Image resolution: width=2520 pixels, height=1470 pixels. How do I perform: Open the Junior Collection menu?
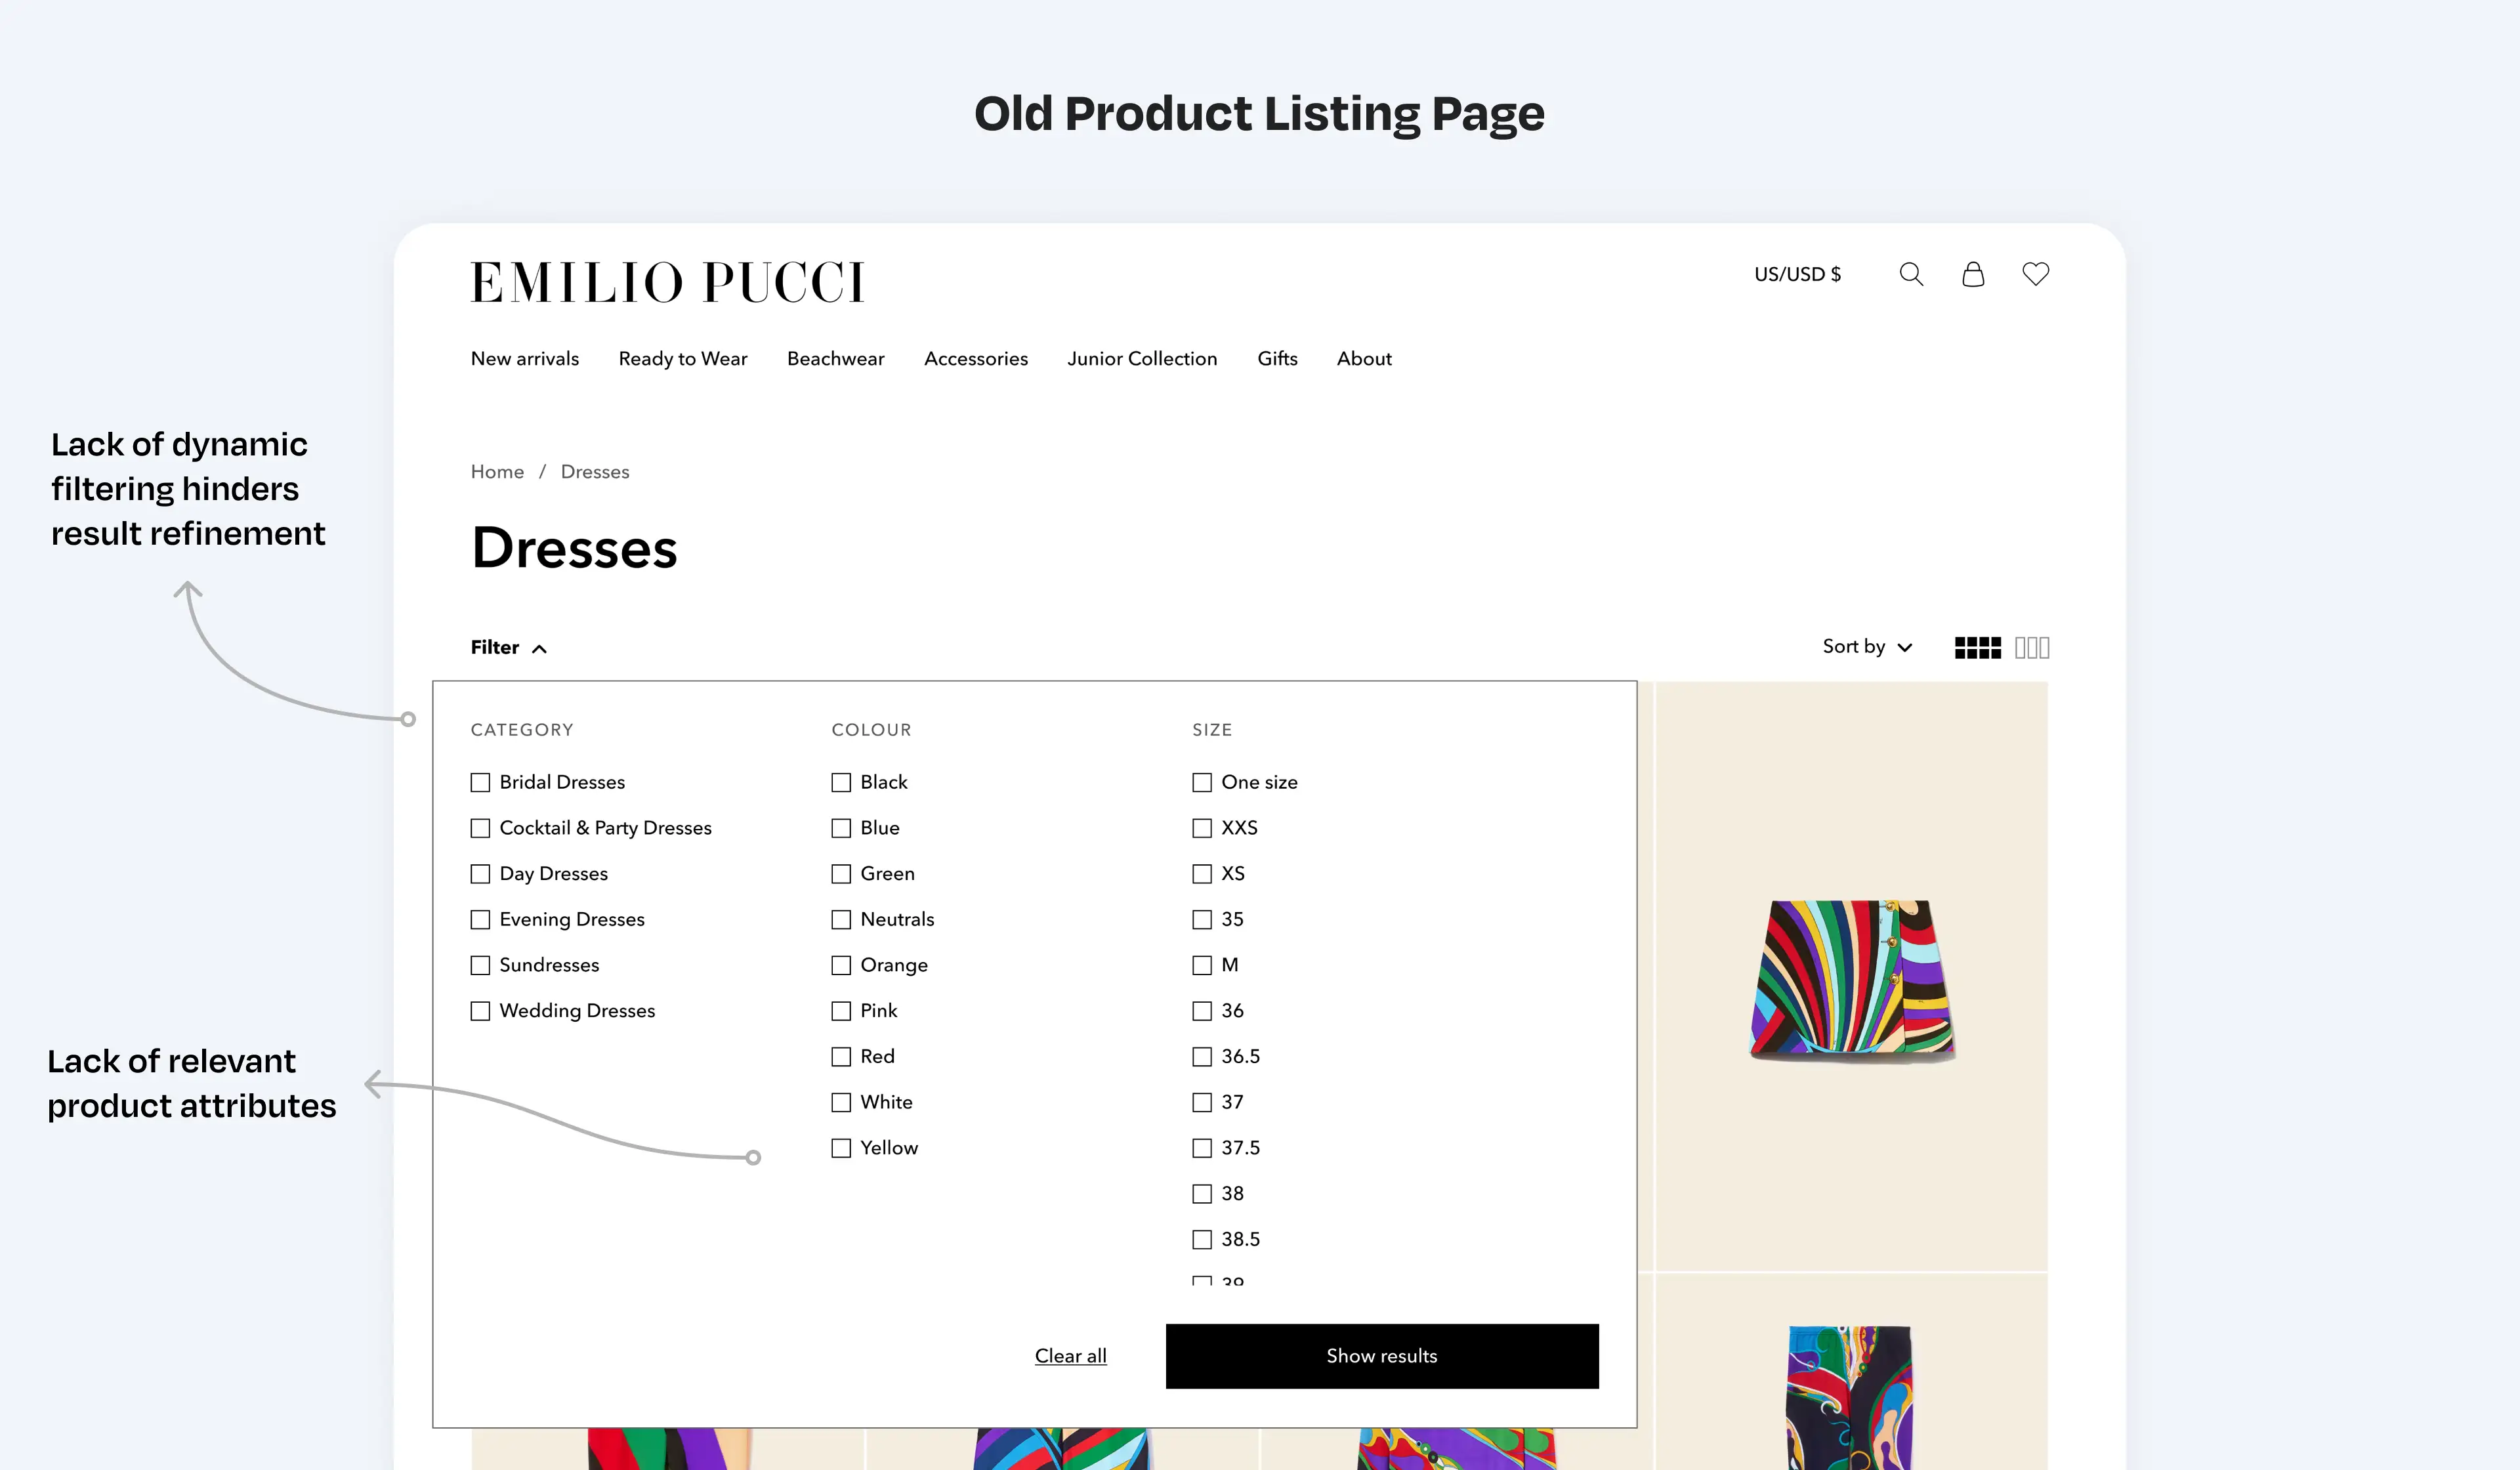coord(1142,358)
